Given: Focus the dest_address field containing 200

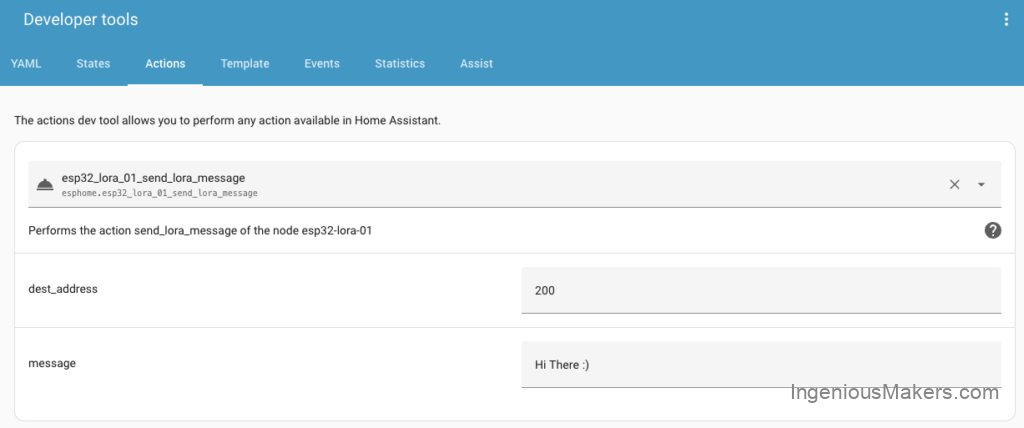Looking at the screenshot, I should [x=760, y=290].
